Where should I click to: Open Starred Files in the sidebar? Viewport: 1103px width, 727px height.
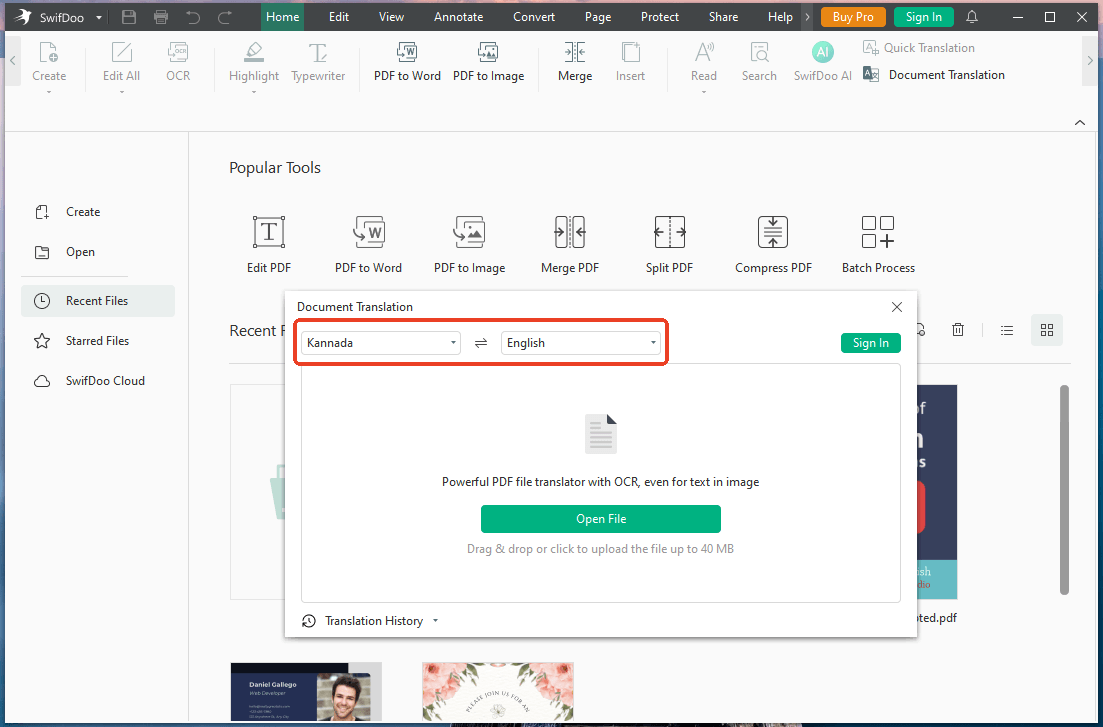(97, 341)
